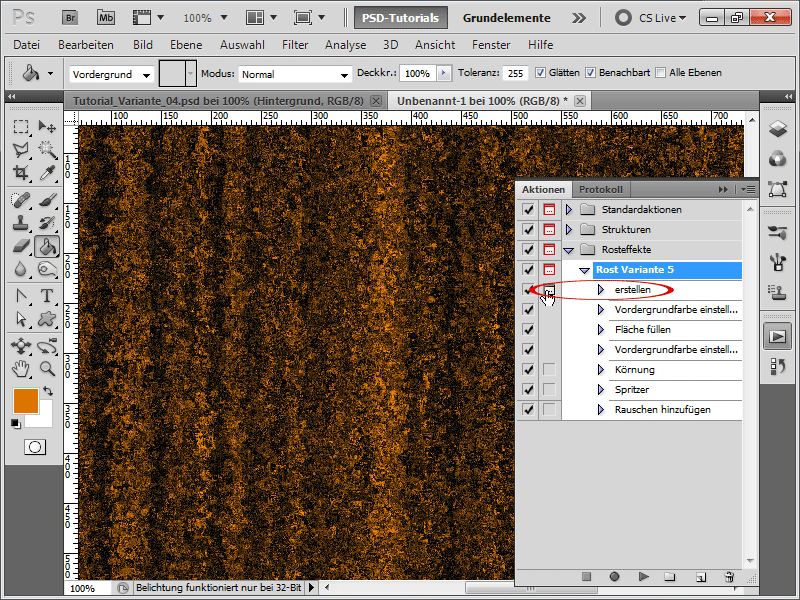Screen dimensions: 800x600
Task: Select the Paint Bucket tool in toolbox
Action: [47, 247]
